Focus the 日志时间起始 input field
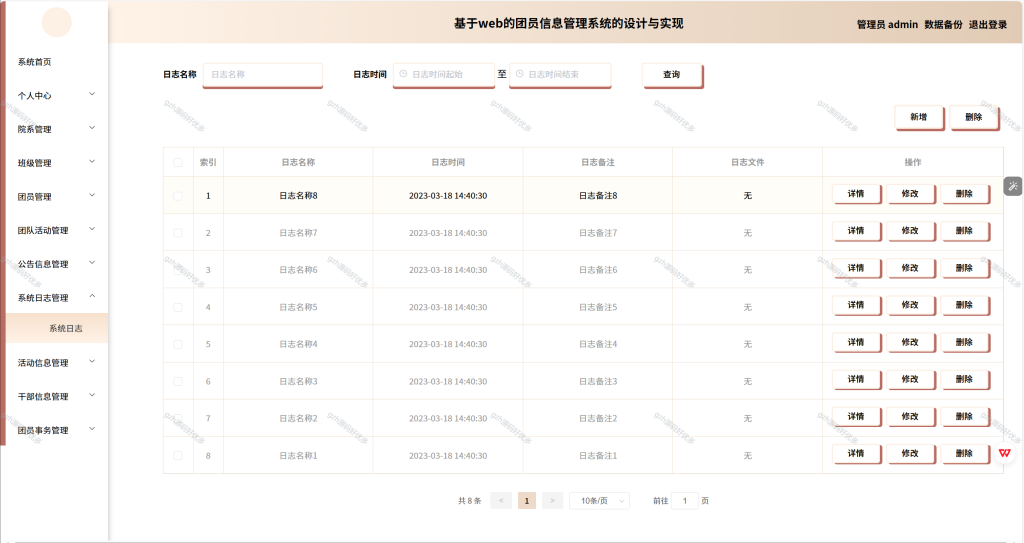Screen dimensions: 1024x543 coord(443,74)
